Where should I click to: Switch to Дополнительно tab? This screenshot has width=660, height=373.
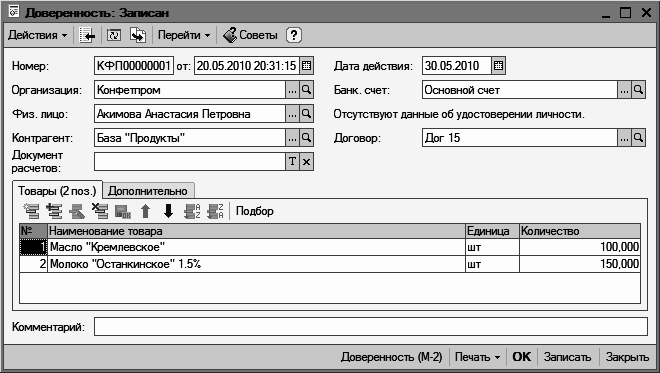point(148,191)
